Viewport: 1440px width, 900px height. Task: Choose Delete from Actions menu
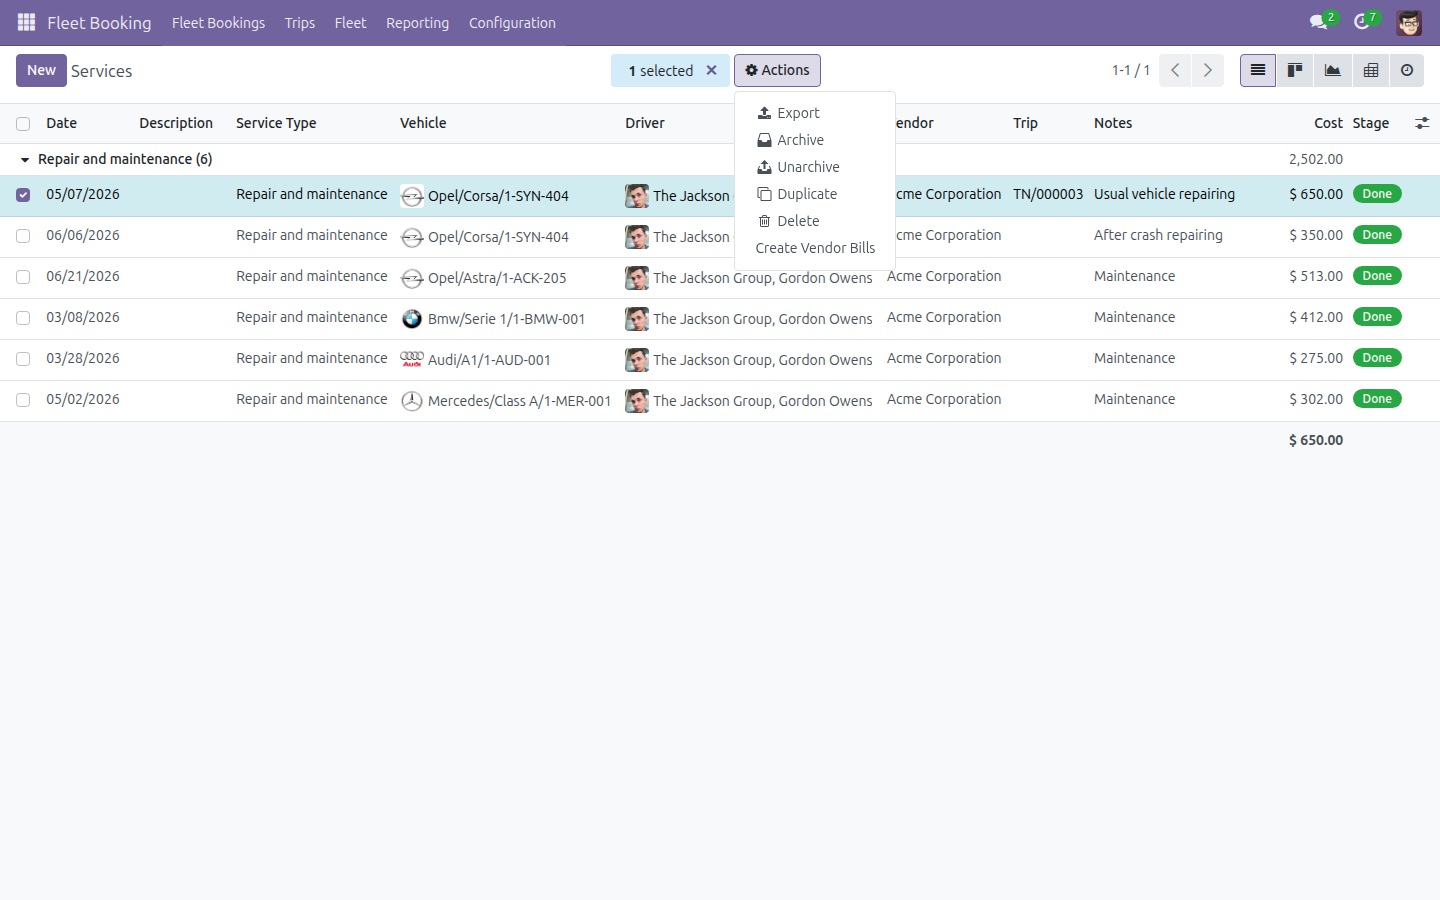click(x=815, y=221)
